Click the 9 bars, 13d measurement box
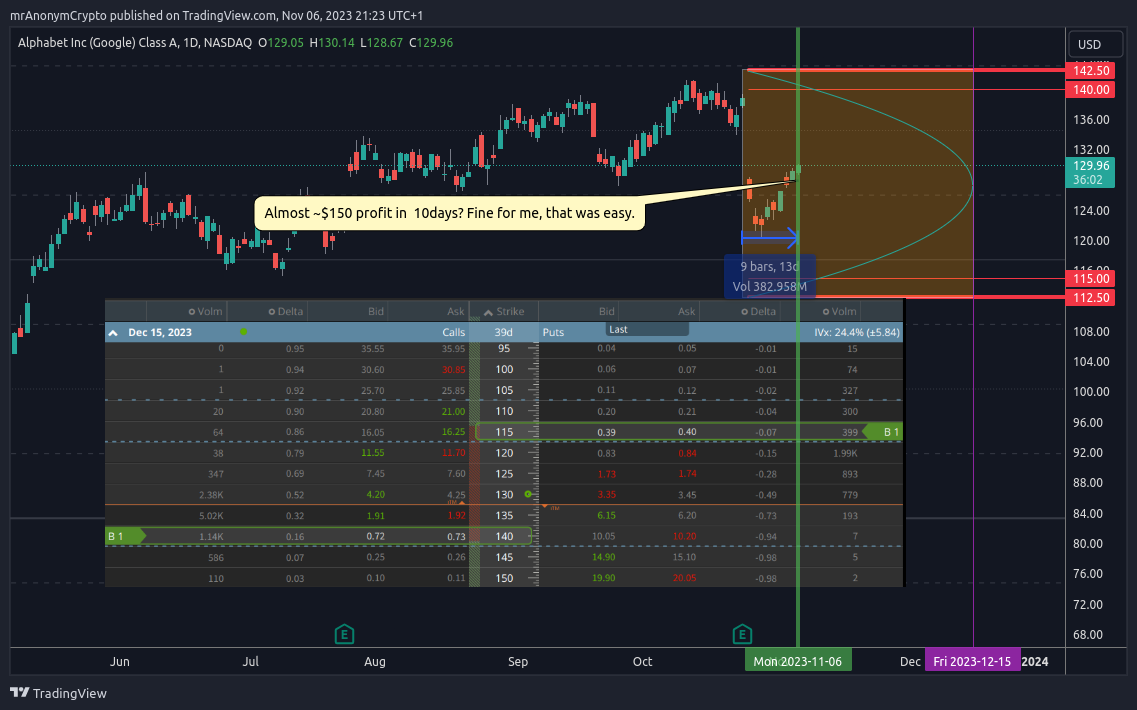 click(769, 276)
